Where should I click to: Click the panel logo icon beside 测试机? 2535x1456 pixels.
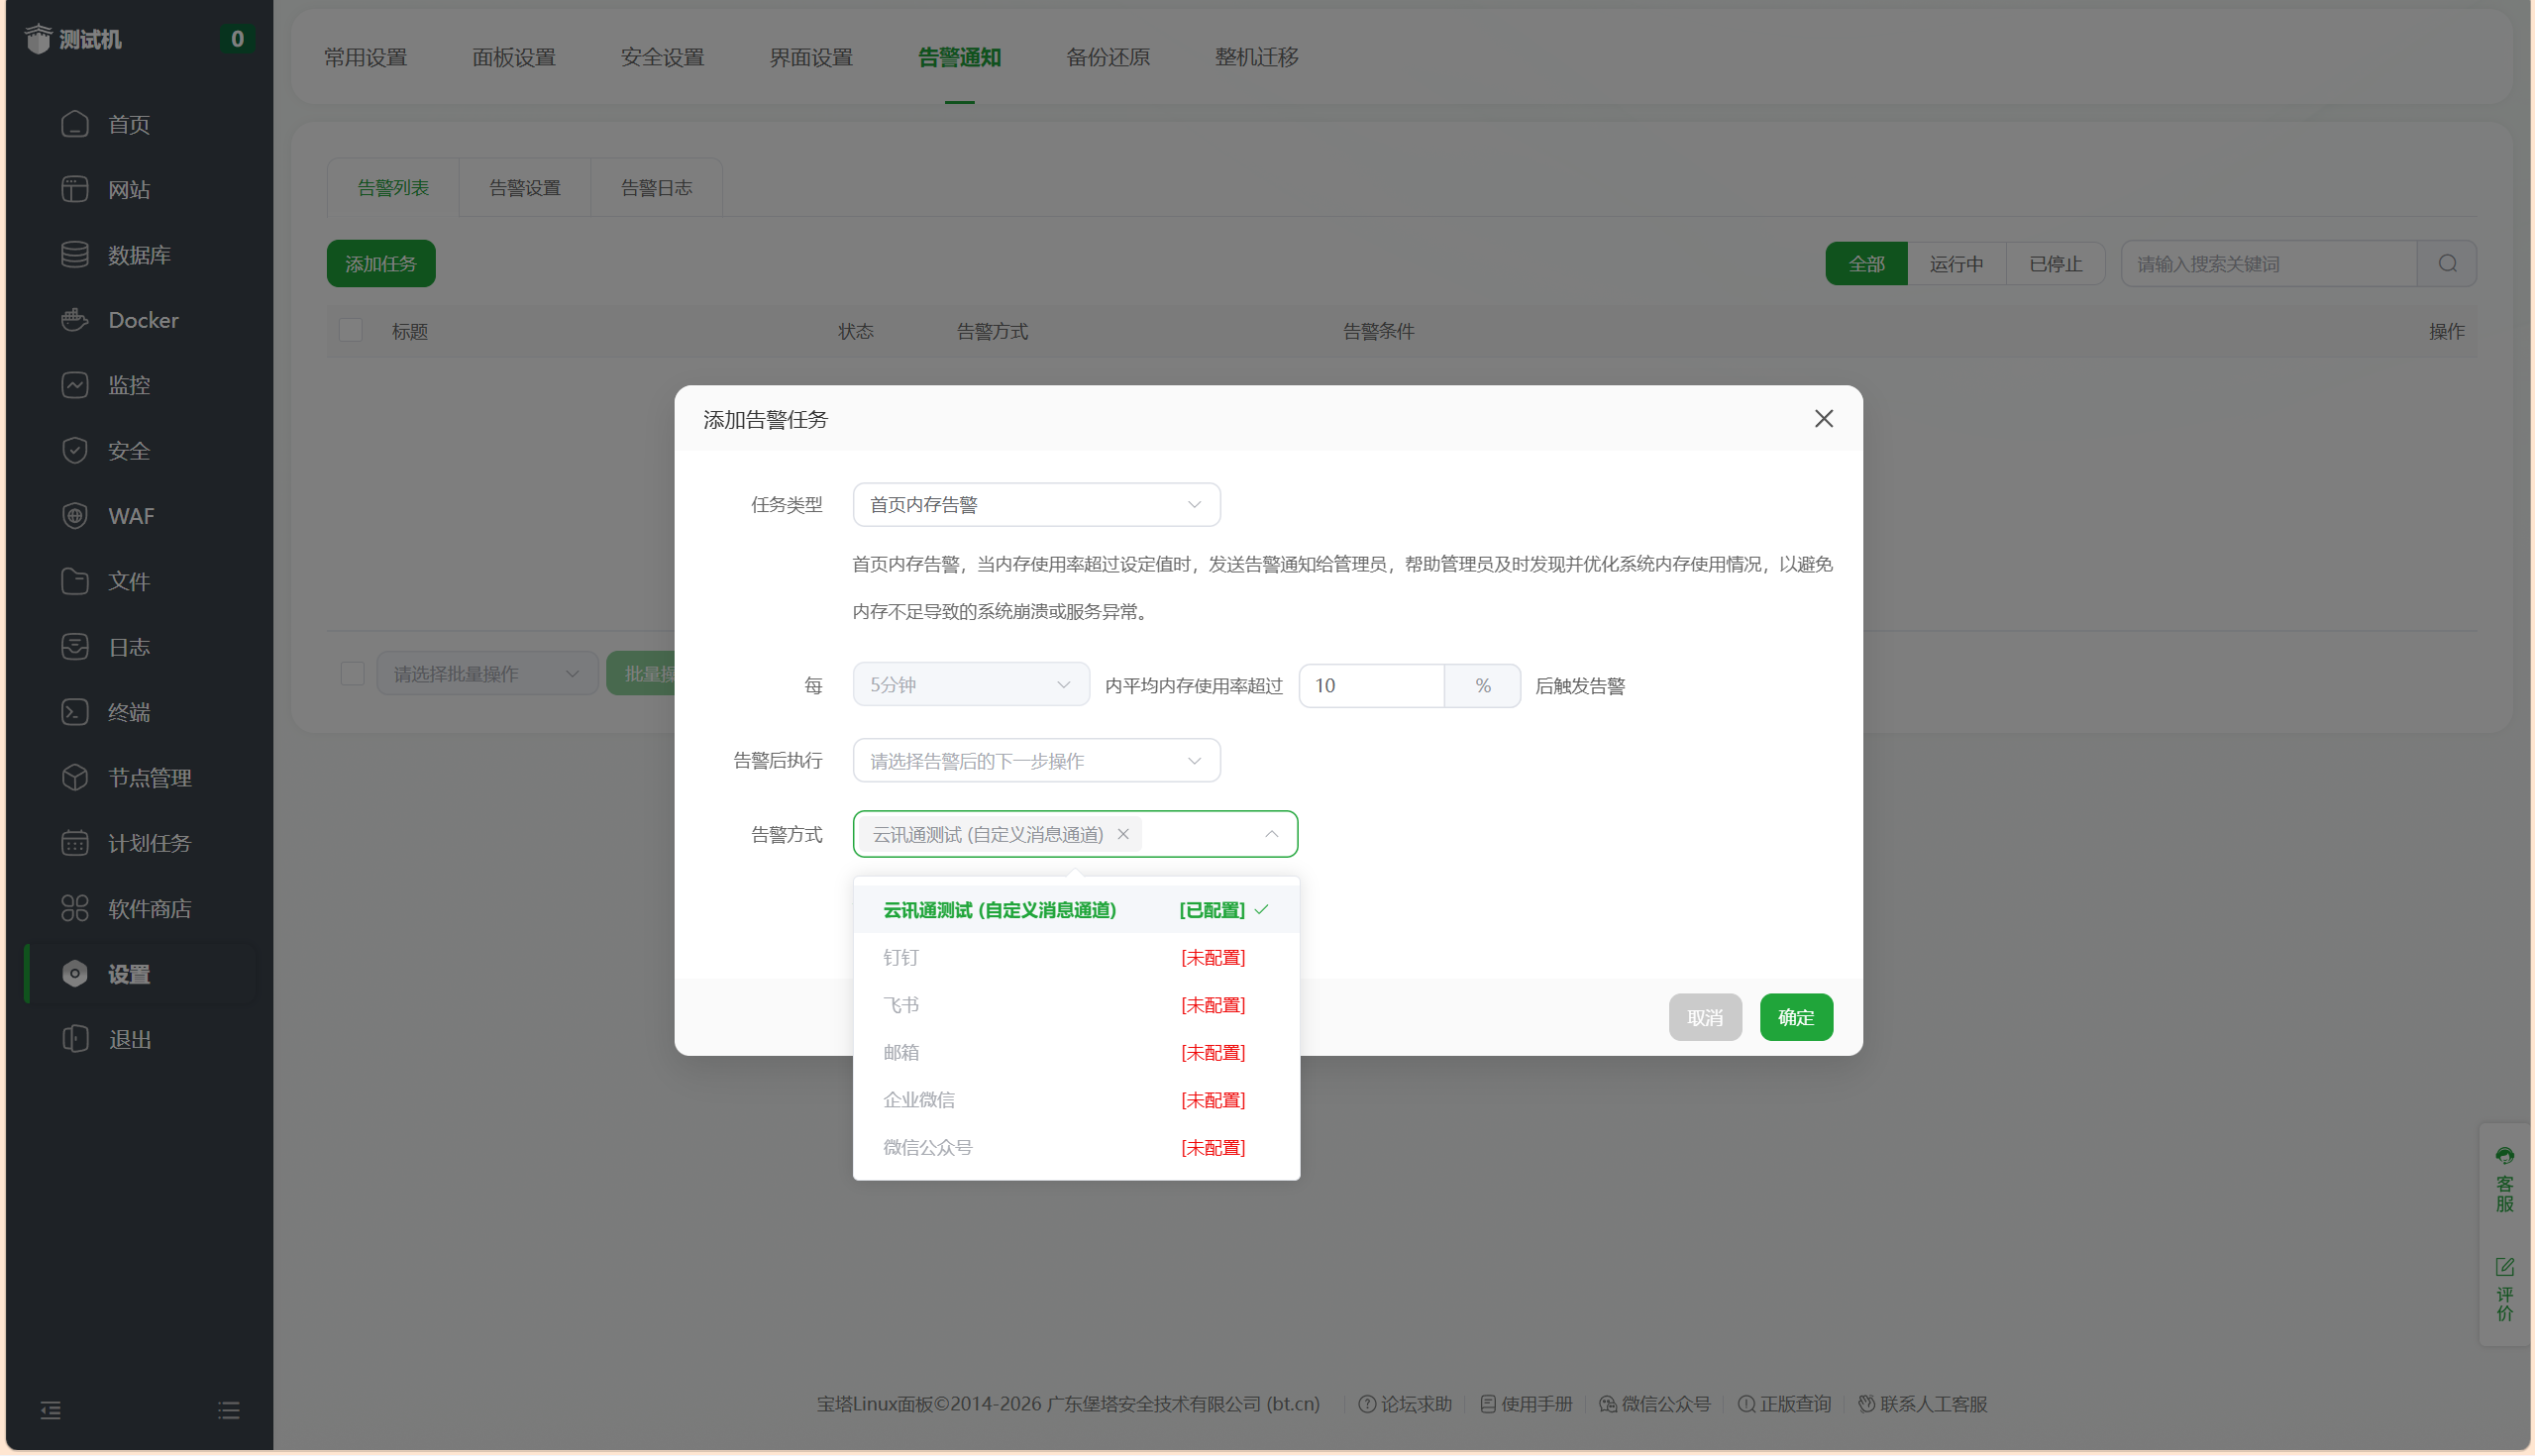point(38,39)
